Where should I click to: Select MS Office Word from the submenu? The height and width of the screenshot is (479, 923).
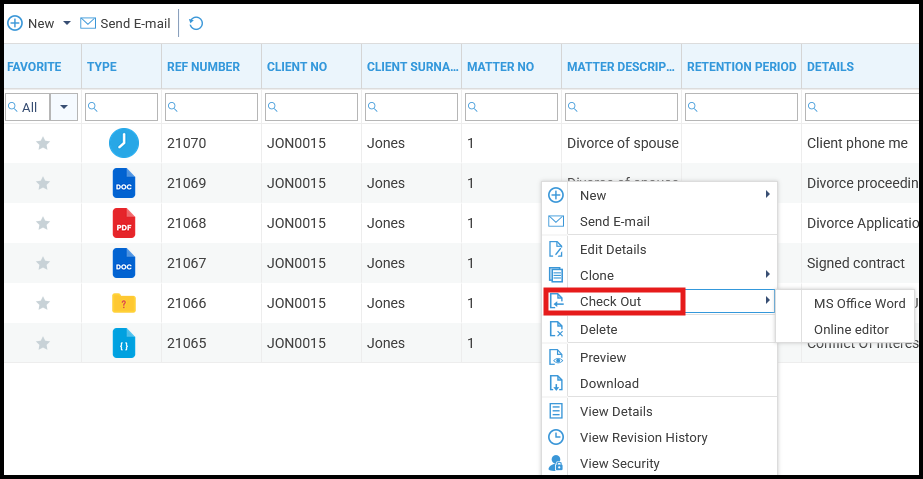(x=859, y=303)
